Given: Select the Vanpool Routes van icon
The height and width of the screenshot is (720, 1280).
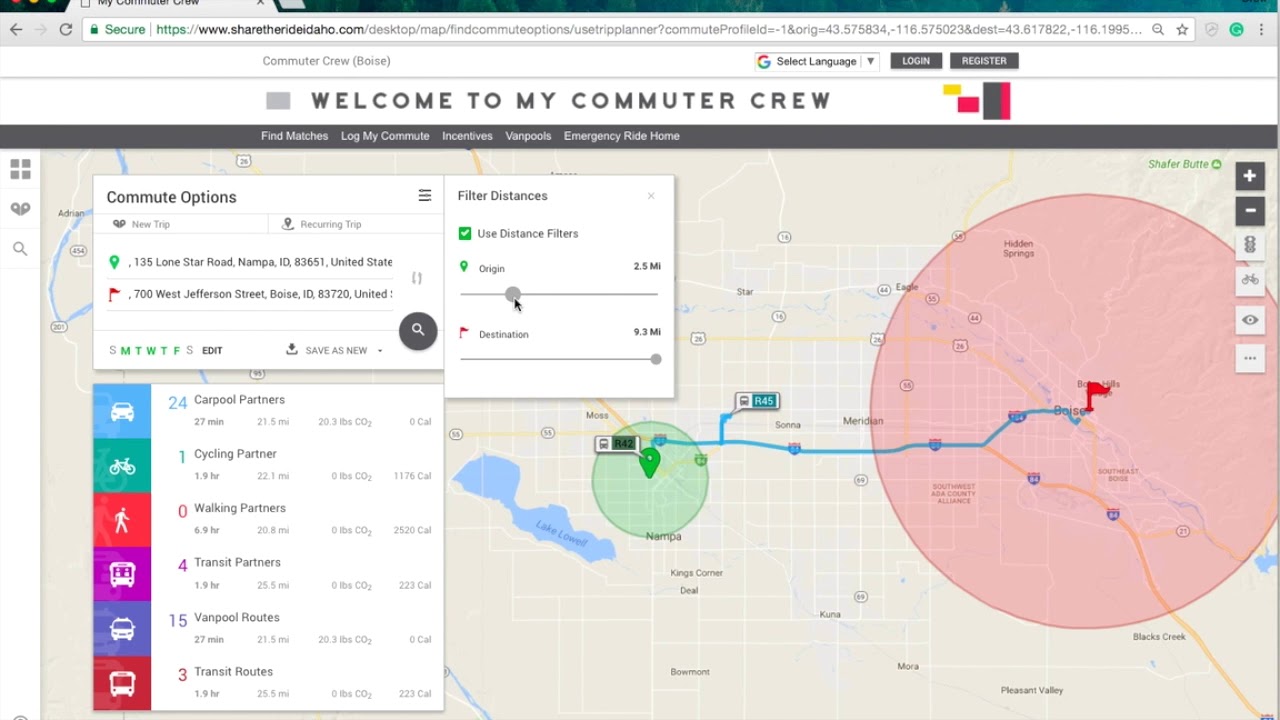Looking at the screenshot, I should (x=122, y=629).
